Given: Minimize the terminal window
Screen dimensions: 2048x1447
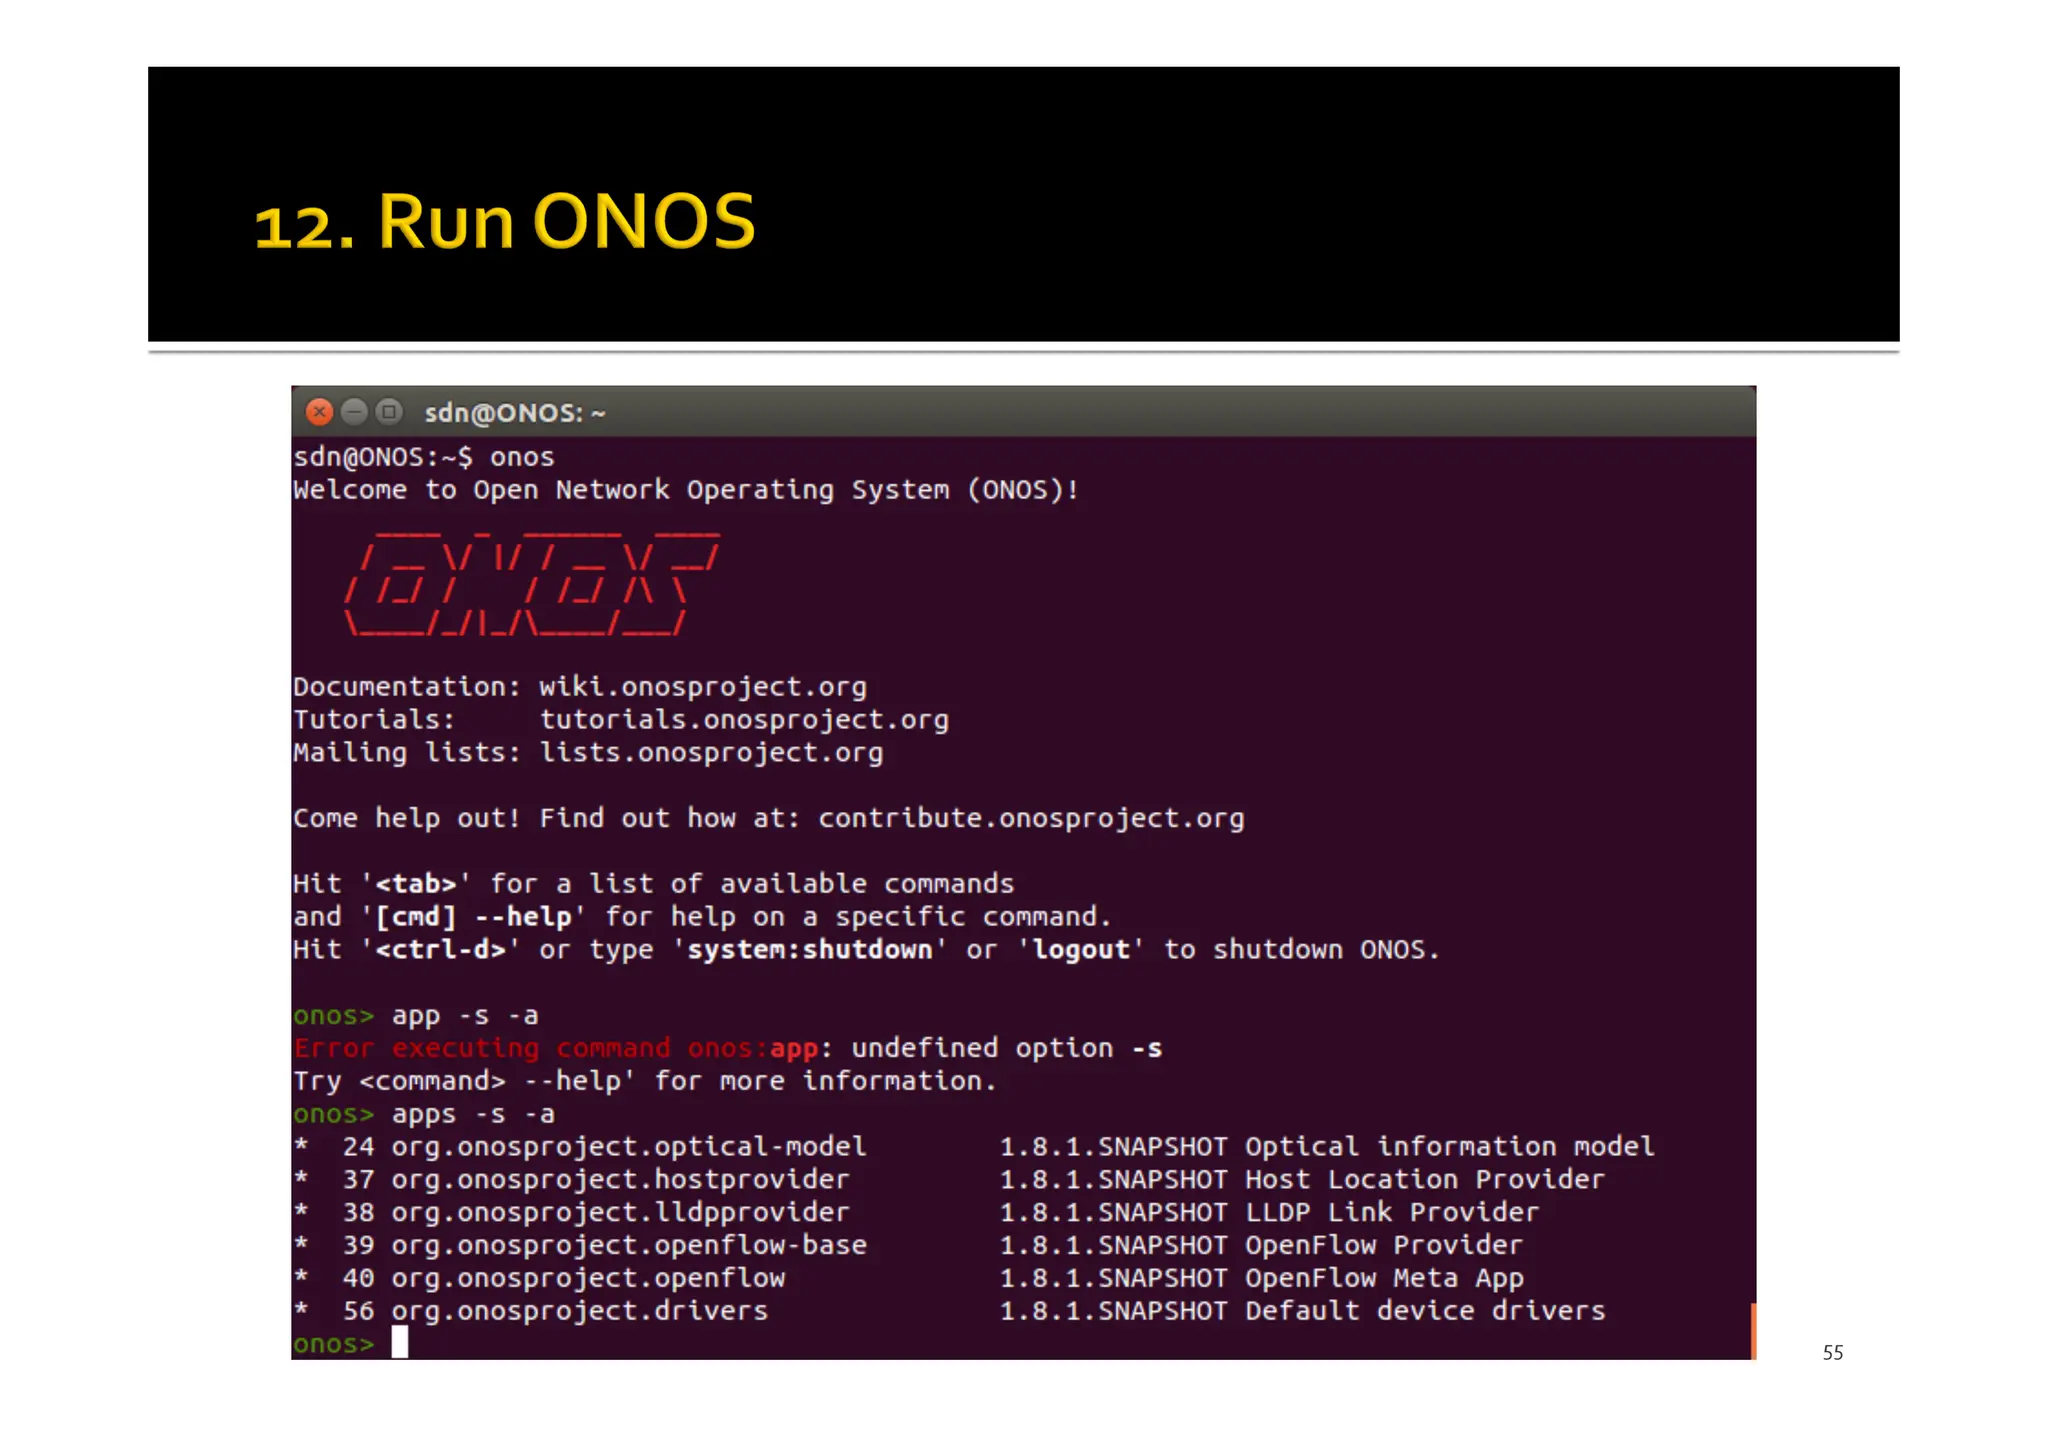Looking at the screenshot, I should pos(354,412).
